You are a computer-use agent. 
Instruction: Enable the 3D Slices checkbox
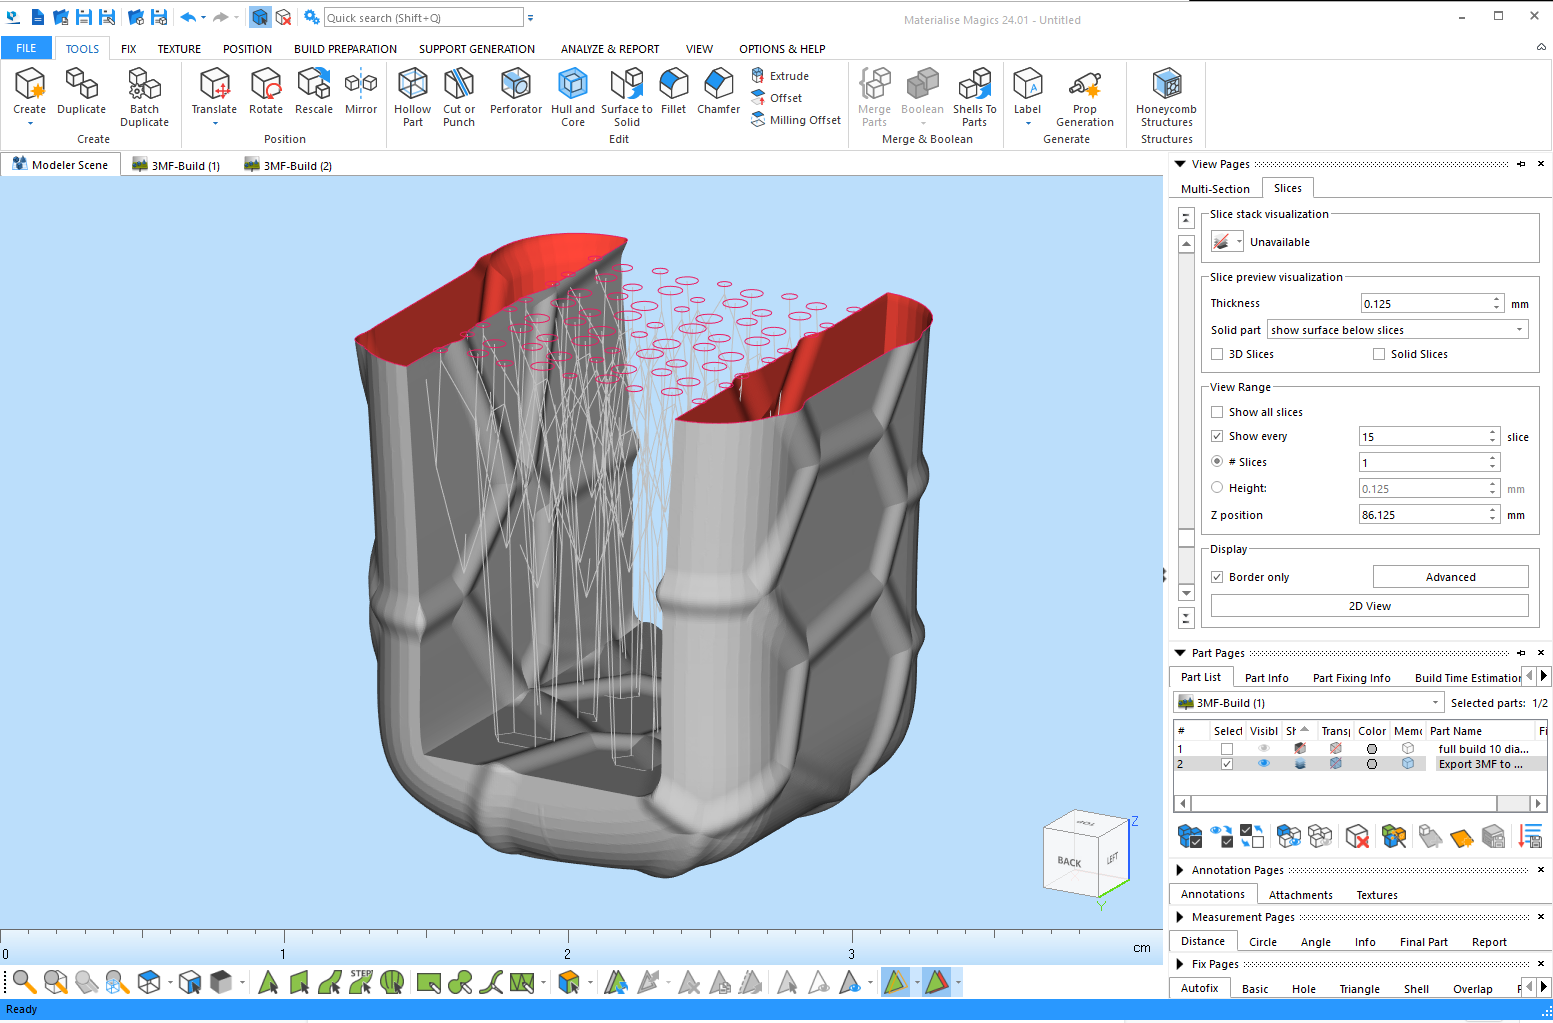1217,354
